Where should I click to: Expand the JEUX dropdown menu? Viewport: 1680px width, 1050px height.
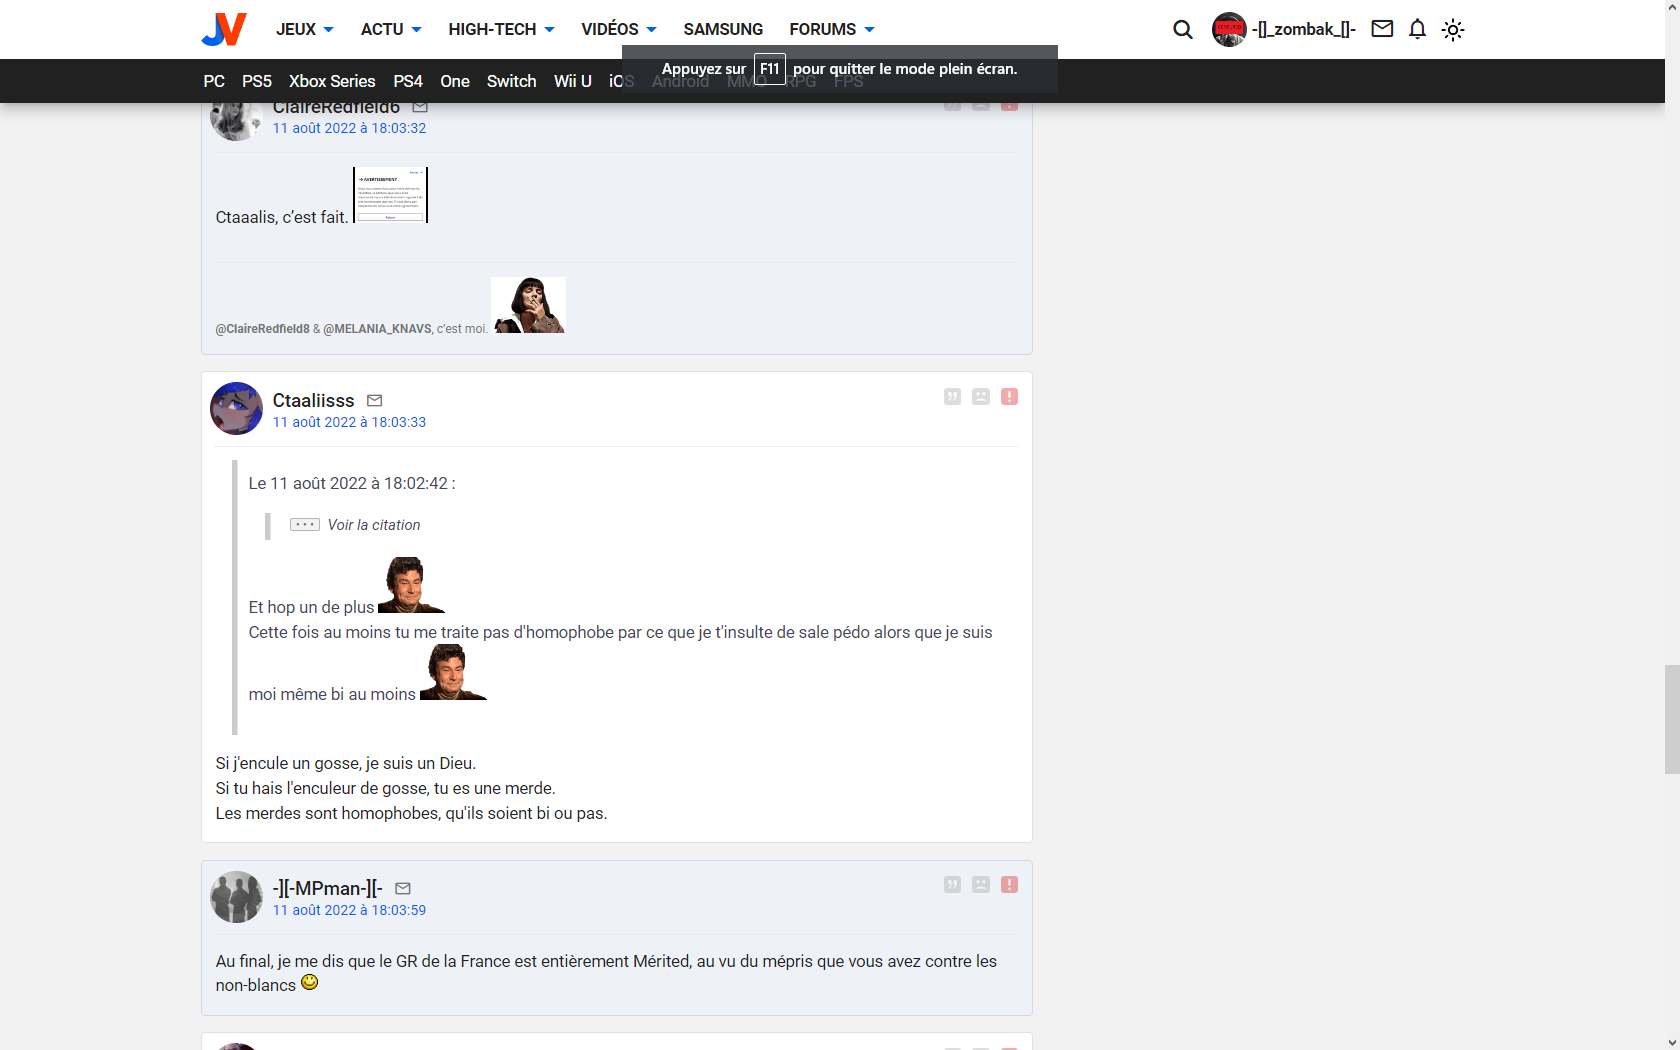tap(305, 29)
